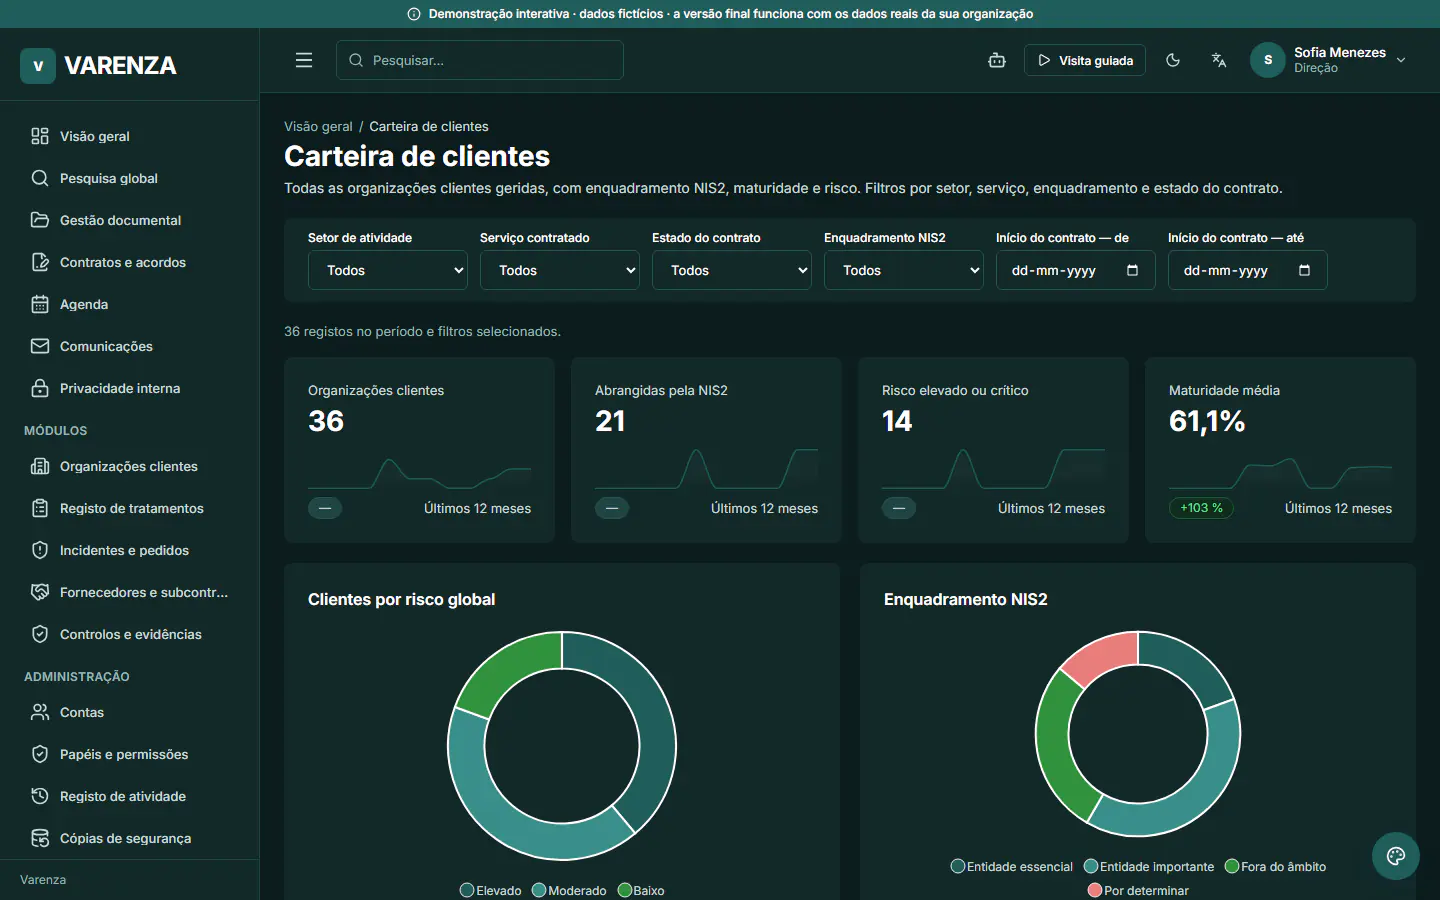Click the Varenza logo icon

click(38, 66)
